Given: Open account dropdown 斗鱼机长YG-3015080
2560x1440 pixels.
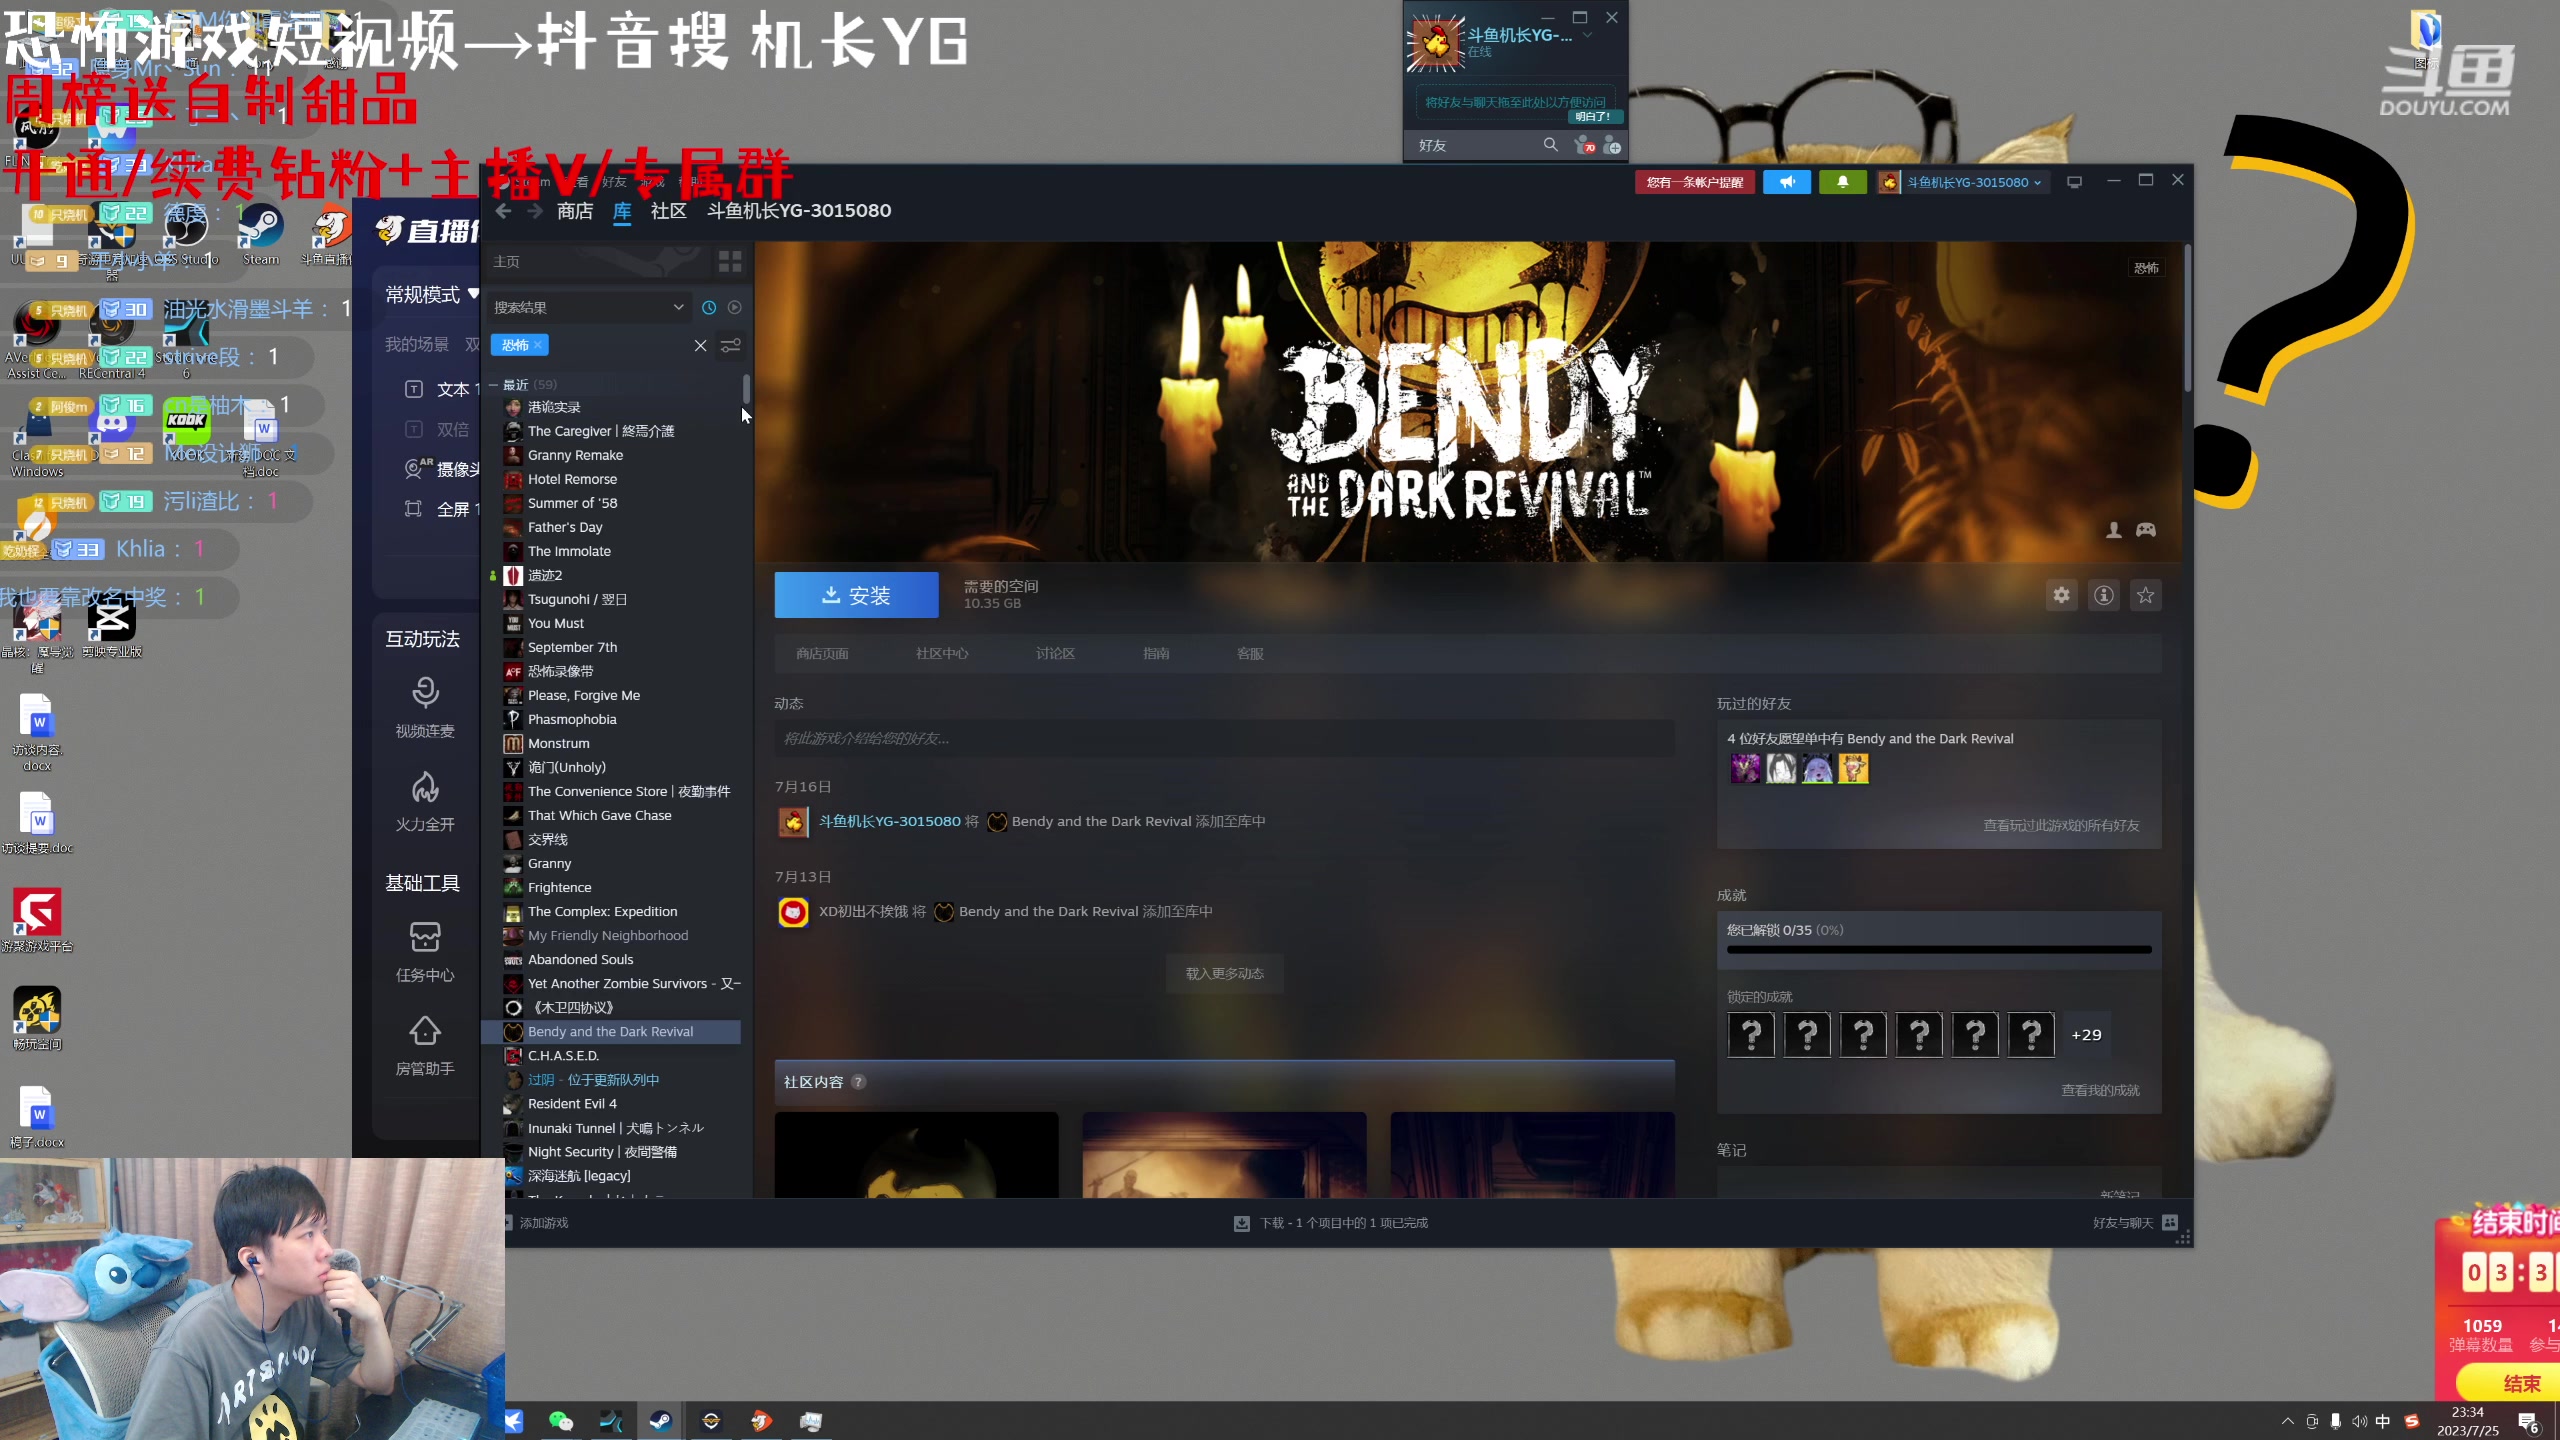Looking at the screenshot, I should [x=1962, y=182].
